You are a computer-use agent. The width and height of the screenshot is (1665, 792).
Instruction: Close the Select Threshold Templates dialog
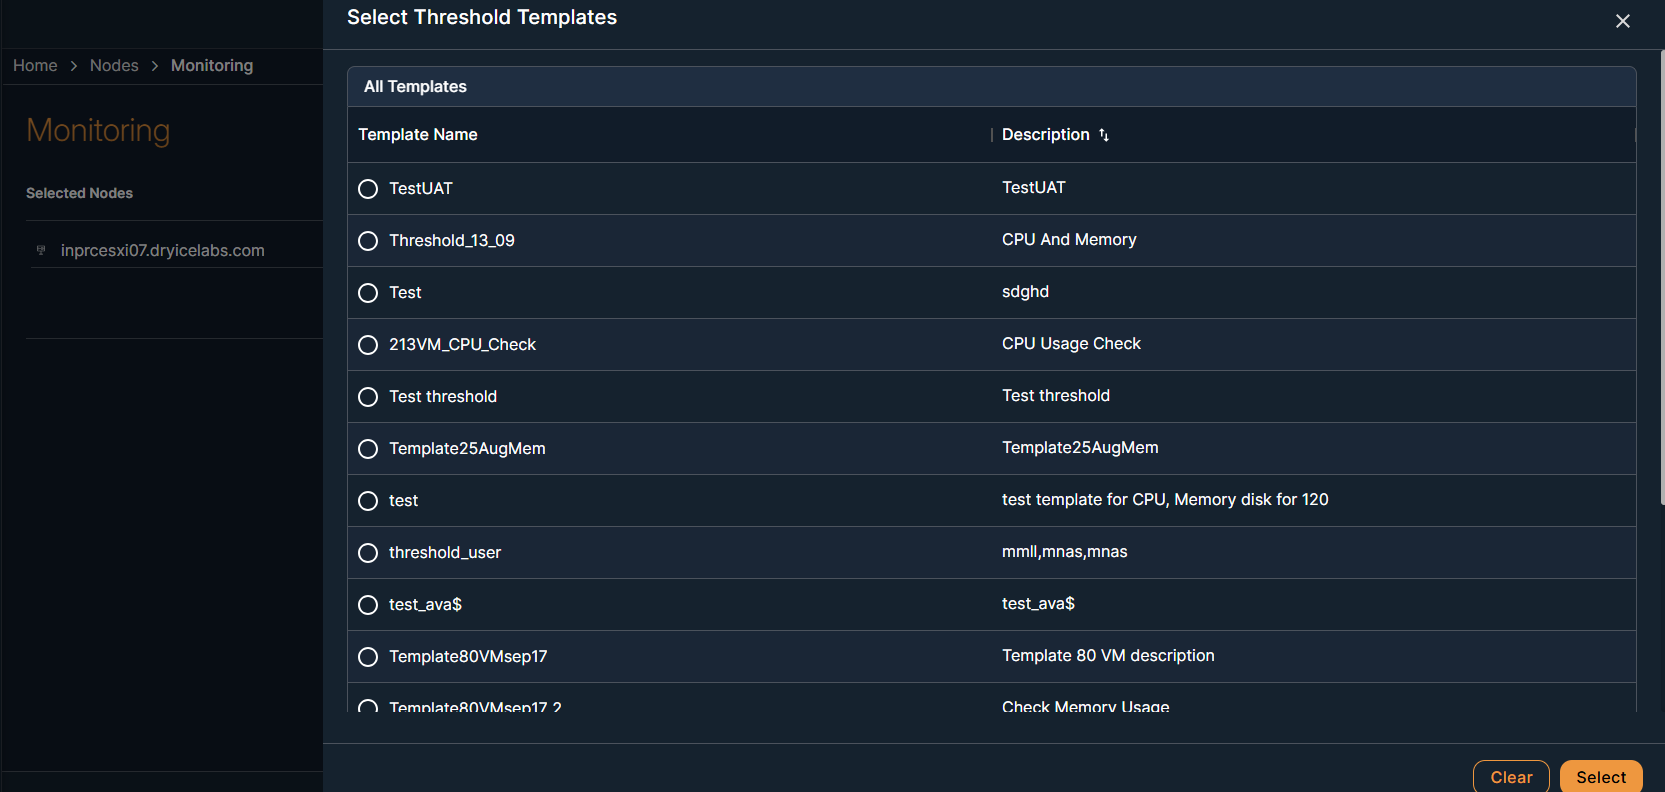[x=1622, y=21]
